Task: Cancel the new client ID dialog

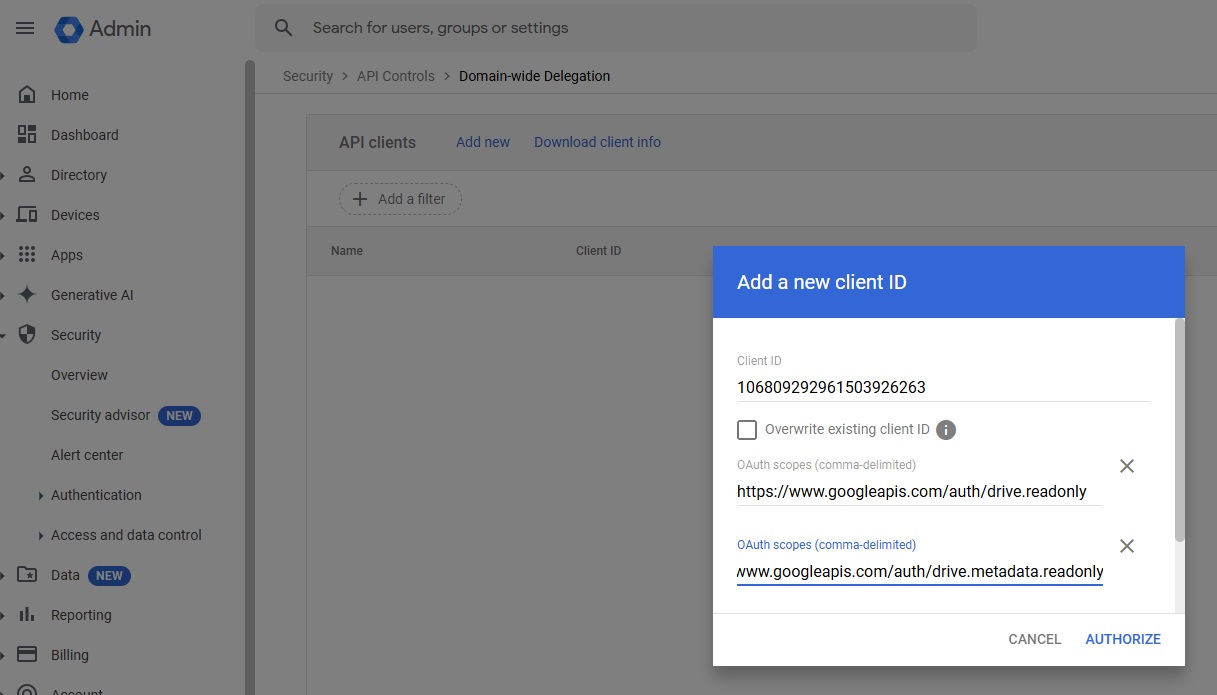Action: point(1034,639)
